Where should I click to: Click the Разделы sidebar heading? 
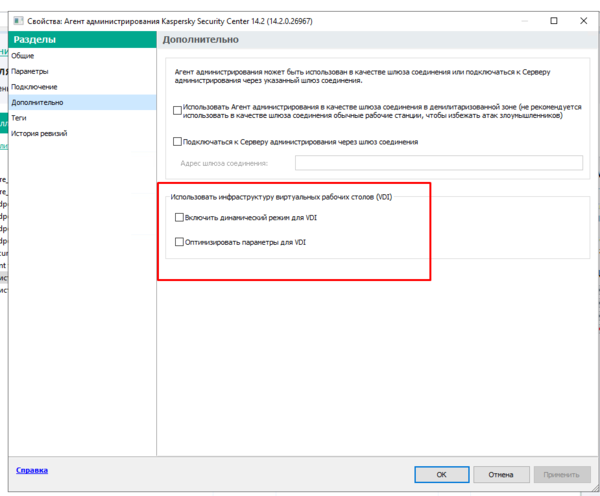[x=35, y=40]
